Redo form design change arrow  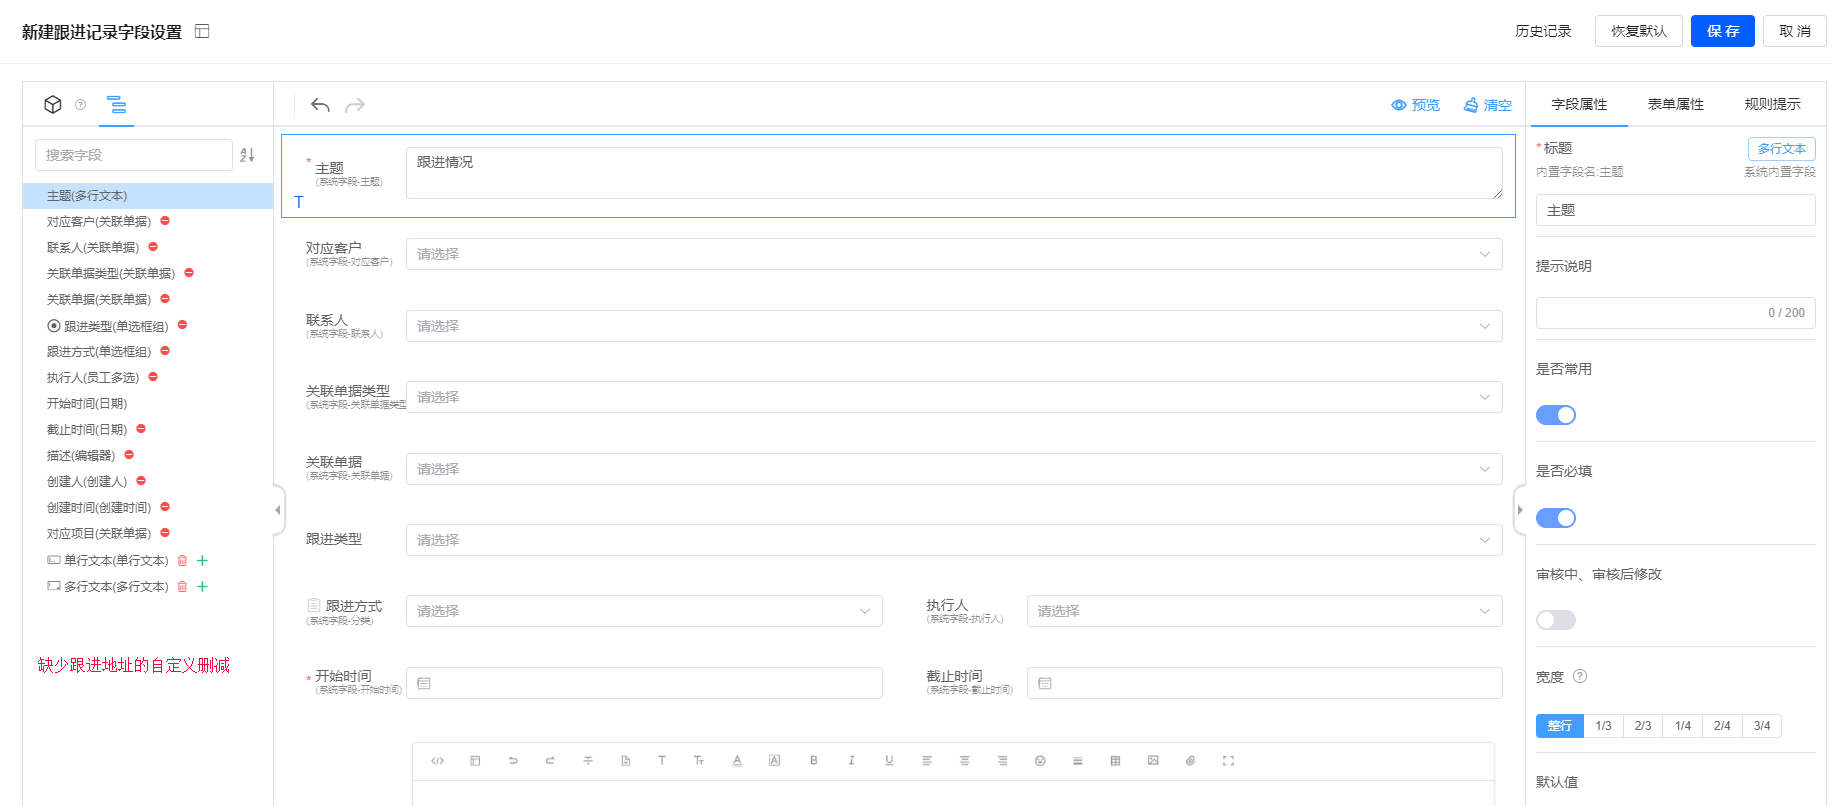[355, 105]
